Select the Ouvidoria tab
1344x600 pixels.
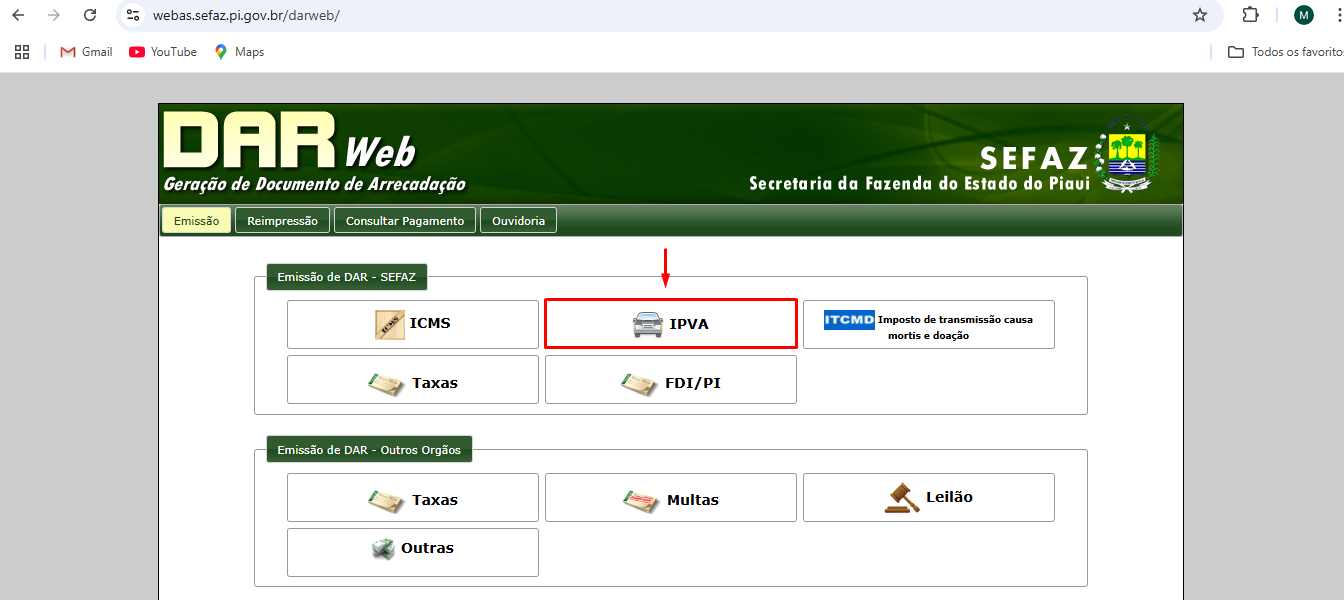(518, 219)
